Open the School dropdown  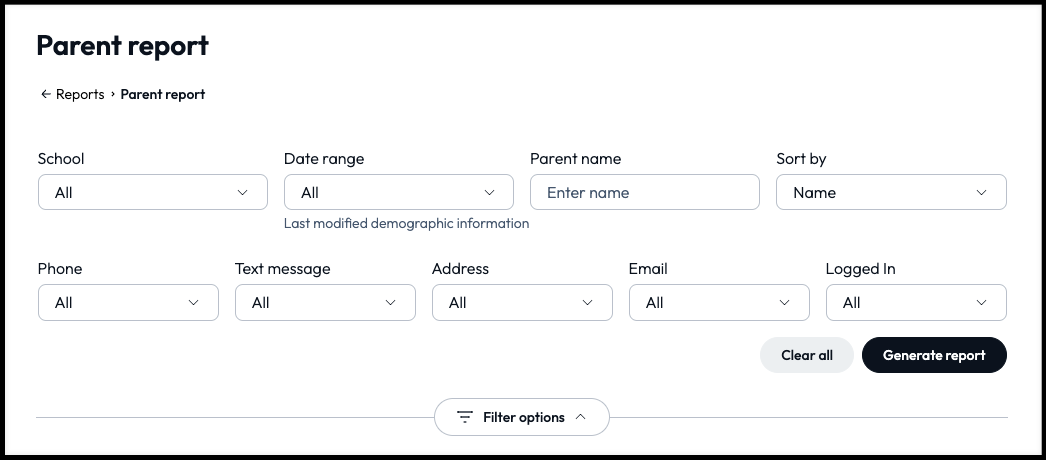coord(152,192)
